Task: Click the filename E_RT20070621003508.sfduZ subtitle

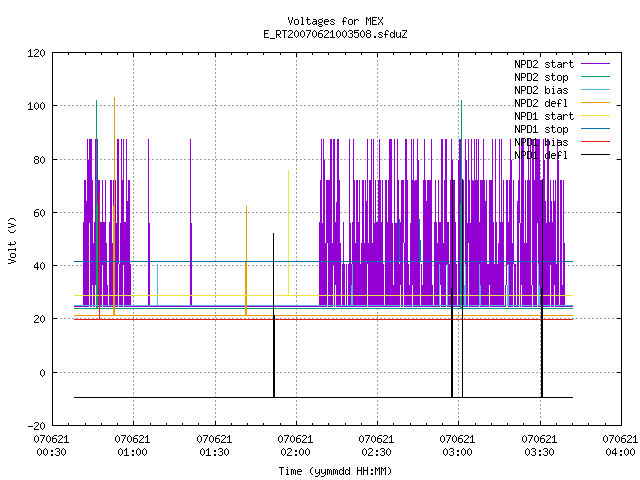Action: (x=335, y=34)
